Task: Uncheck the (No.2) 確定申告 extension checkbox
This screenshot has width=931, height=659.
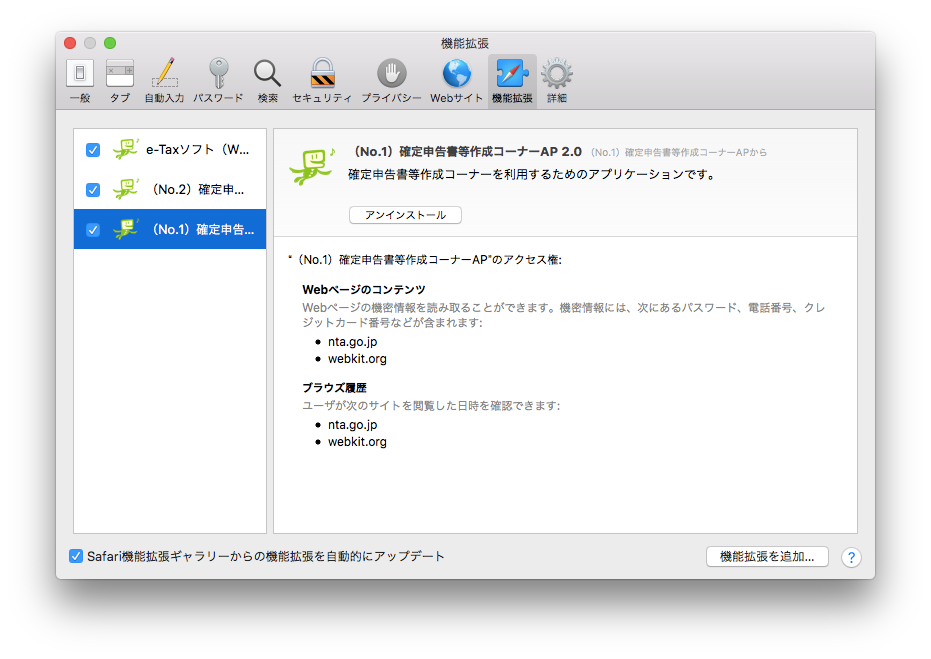Action: (x=93, y=189)
